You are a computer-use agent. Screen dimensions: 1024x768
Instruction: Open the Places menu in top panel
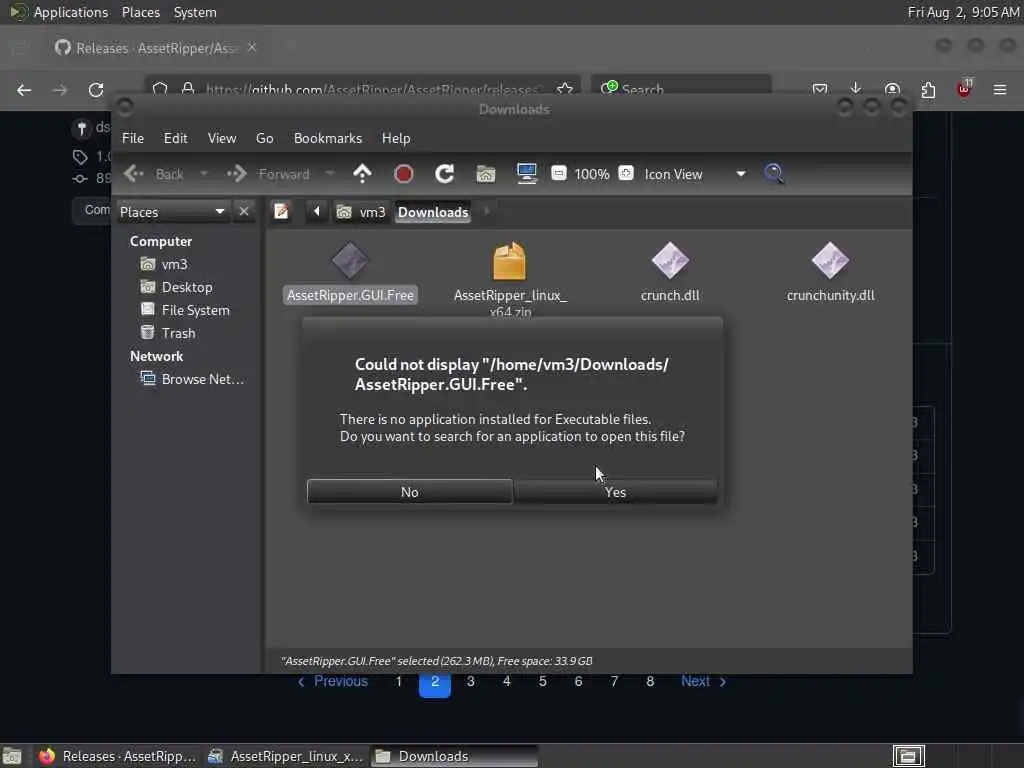(140, 12)
